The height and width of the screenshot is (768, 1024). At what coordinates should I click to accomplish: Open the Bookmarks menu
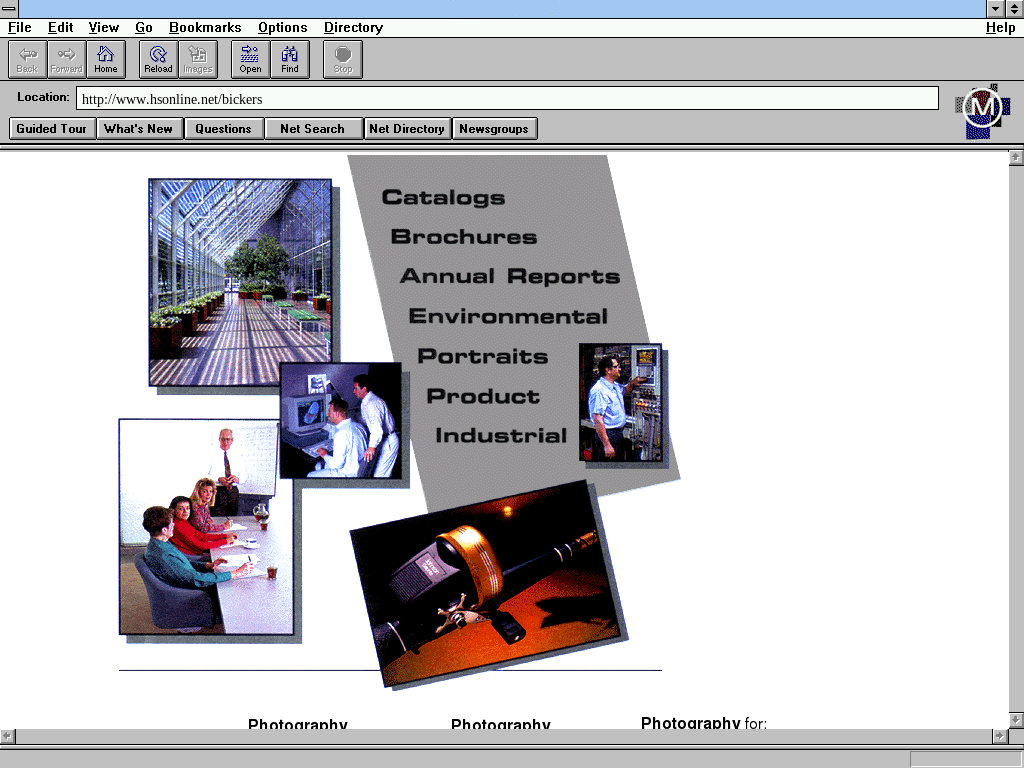coord(205,27)
